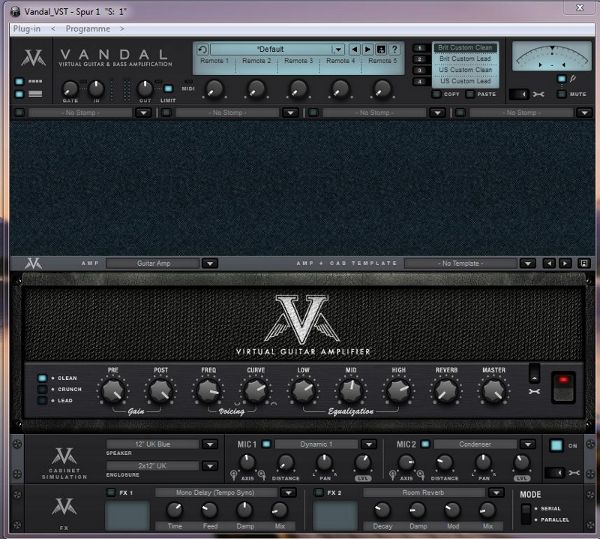Open Dynamic 1 microphone dropdown

tap(369, 444)
